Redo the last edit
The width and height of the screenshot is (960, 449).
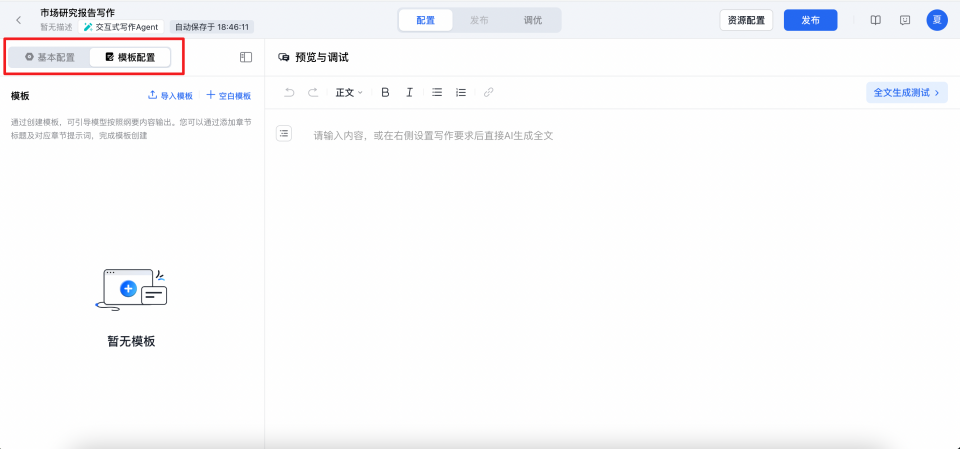[313, 92]
